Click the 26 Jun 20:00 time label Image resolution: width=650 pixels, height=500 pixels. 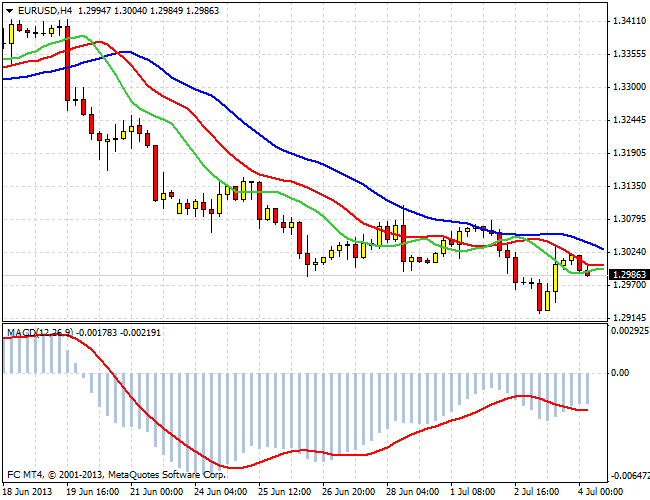click(349, 492)
